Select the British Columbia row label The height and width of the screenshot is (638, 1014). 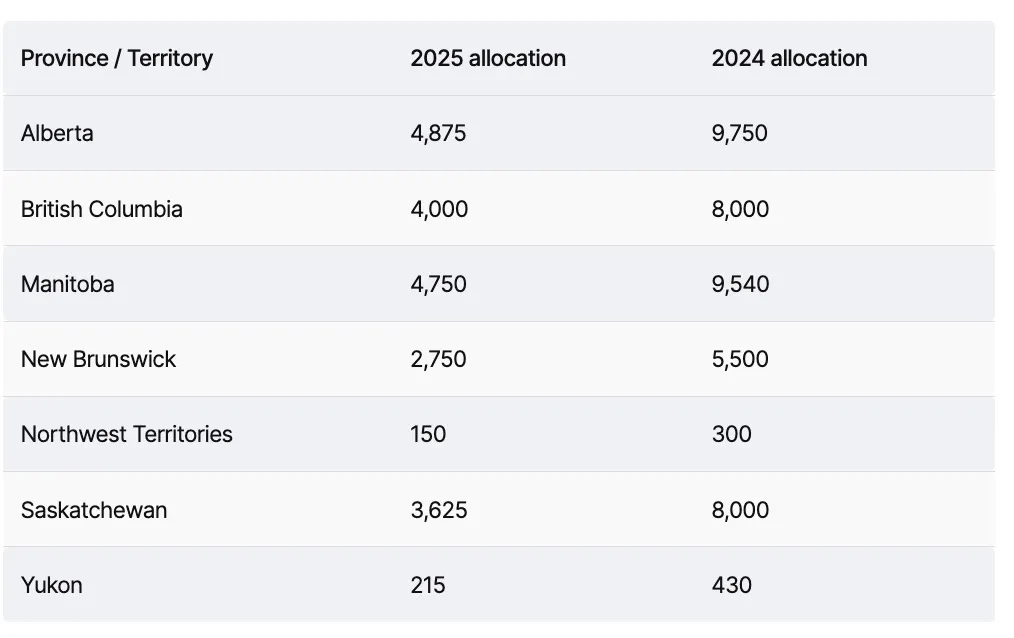click(101, 209)
